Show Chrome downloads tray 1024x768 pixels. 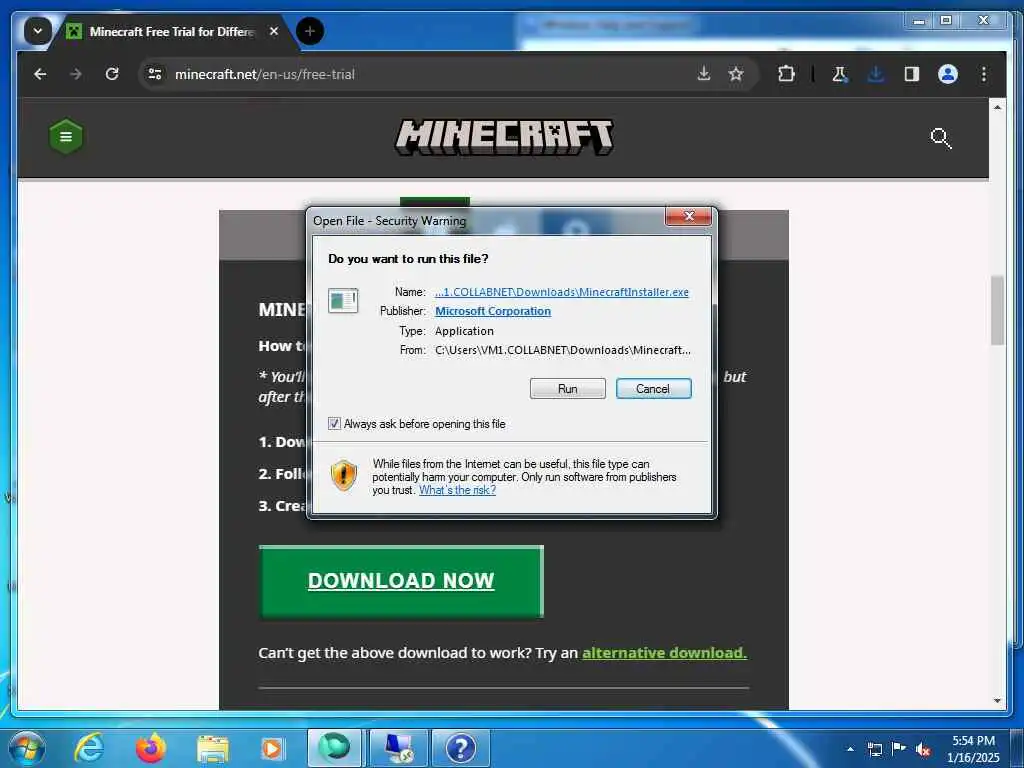875,74
